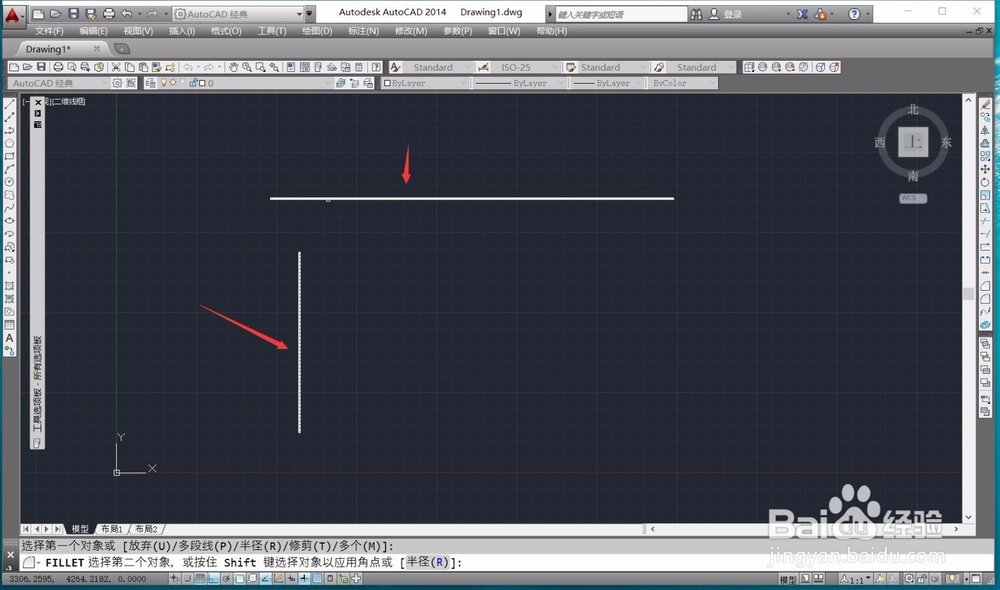Viewport: 1000px width, 590px height.
Task: Click the WCS button under ViewCube
Action: pos(913,198)
